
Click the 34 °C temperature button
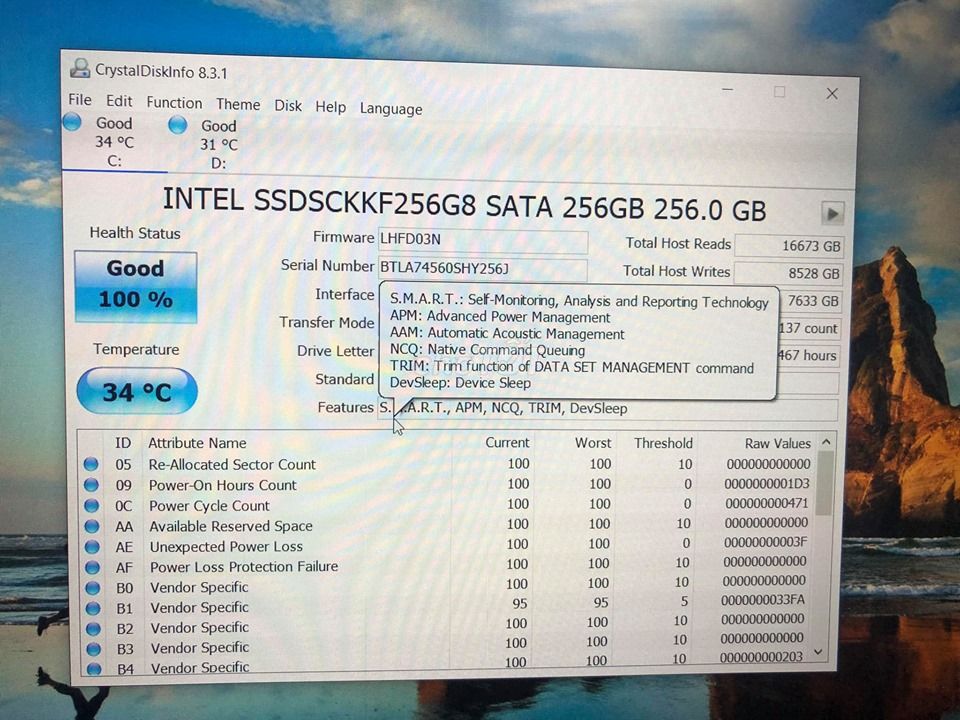click(x=137, y=391)
